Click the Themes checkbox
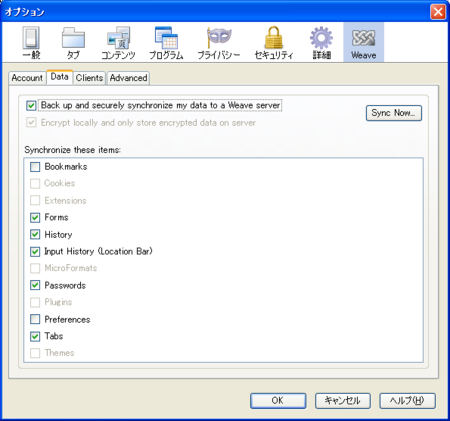Viewport: 450px width, 421px height. tap(35, 353)
